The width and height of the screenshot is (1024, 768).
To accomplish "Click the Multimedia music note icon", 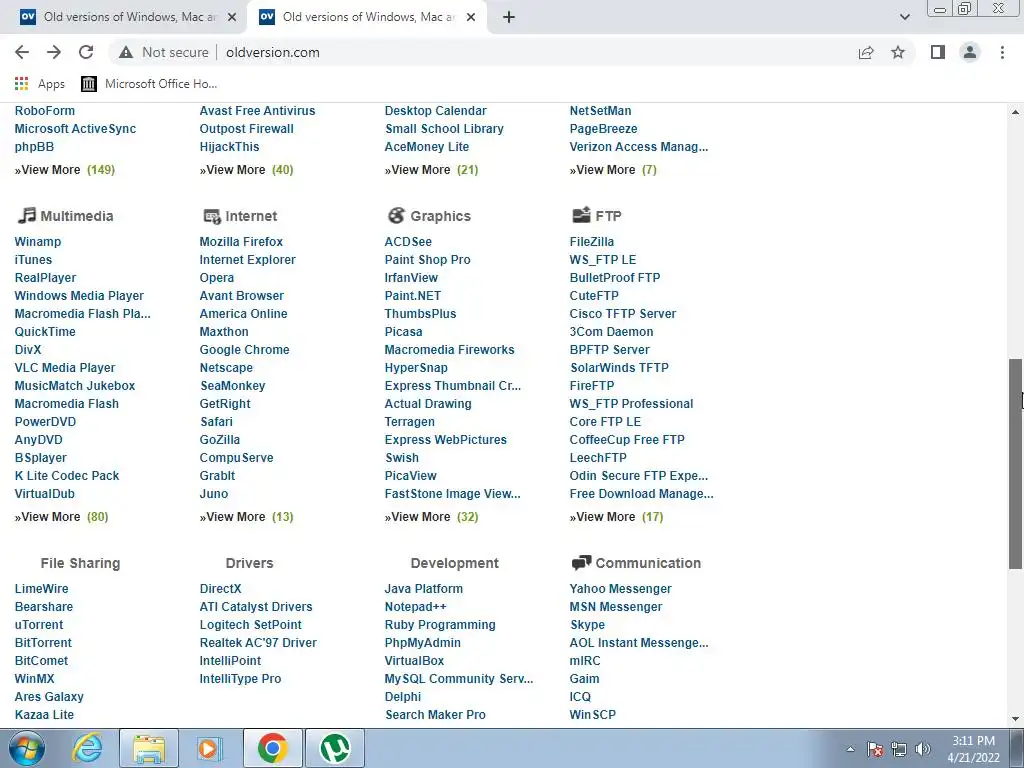I will 26,215.
